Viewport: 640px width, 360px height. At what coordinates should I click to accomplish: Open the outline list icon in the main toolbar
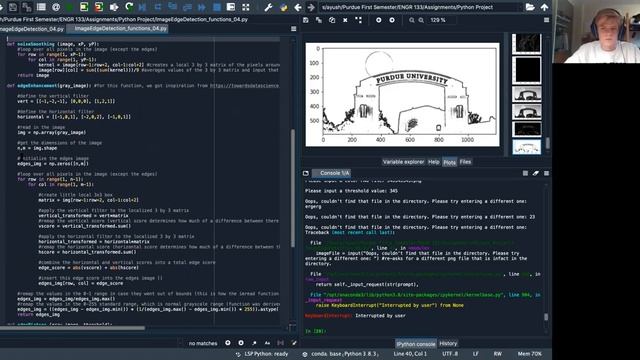coord(41,7)
